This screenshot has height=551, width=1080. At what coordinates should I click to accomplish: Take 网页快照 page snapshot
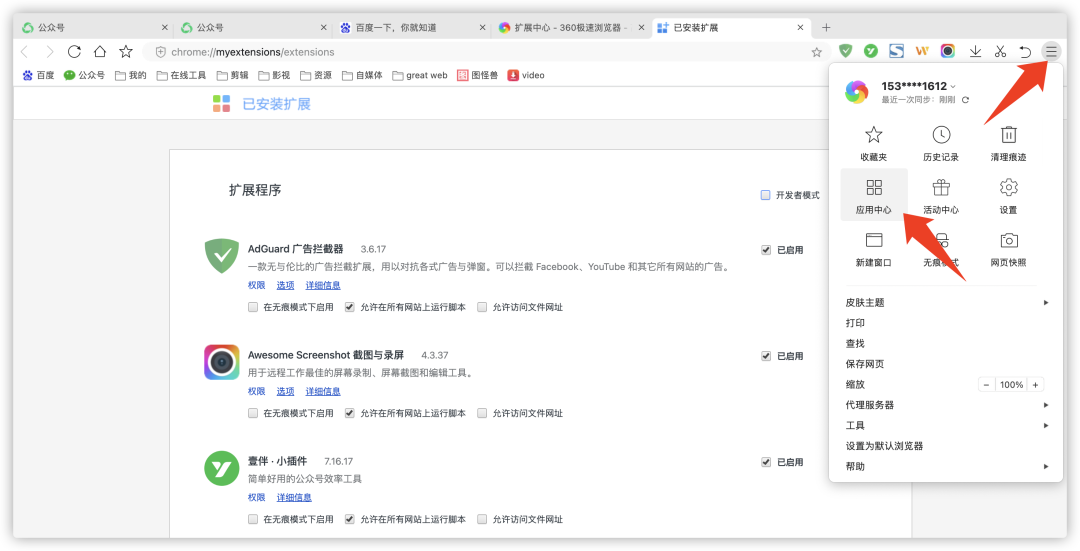coord(1008,249)
